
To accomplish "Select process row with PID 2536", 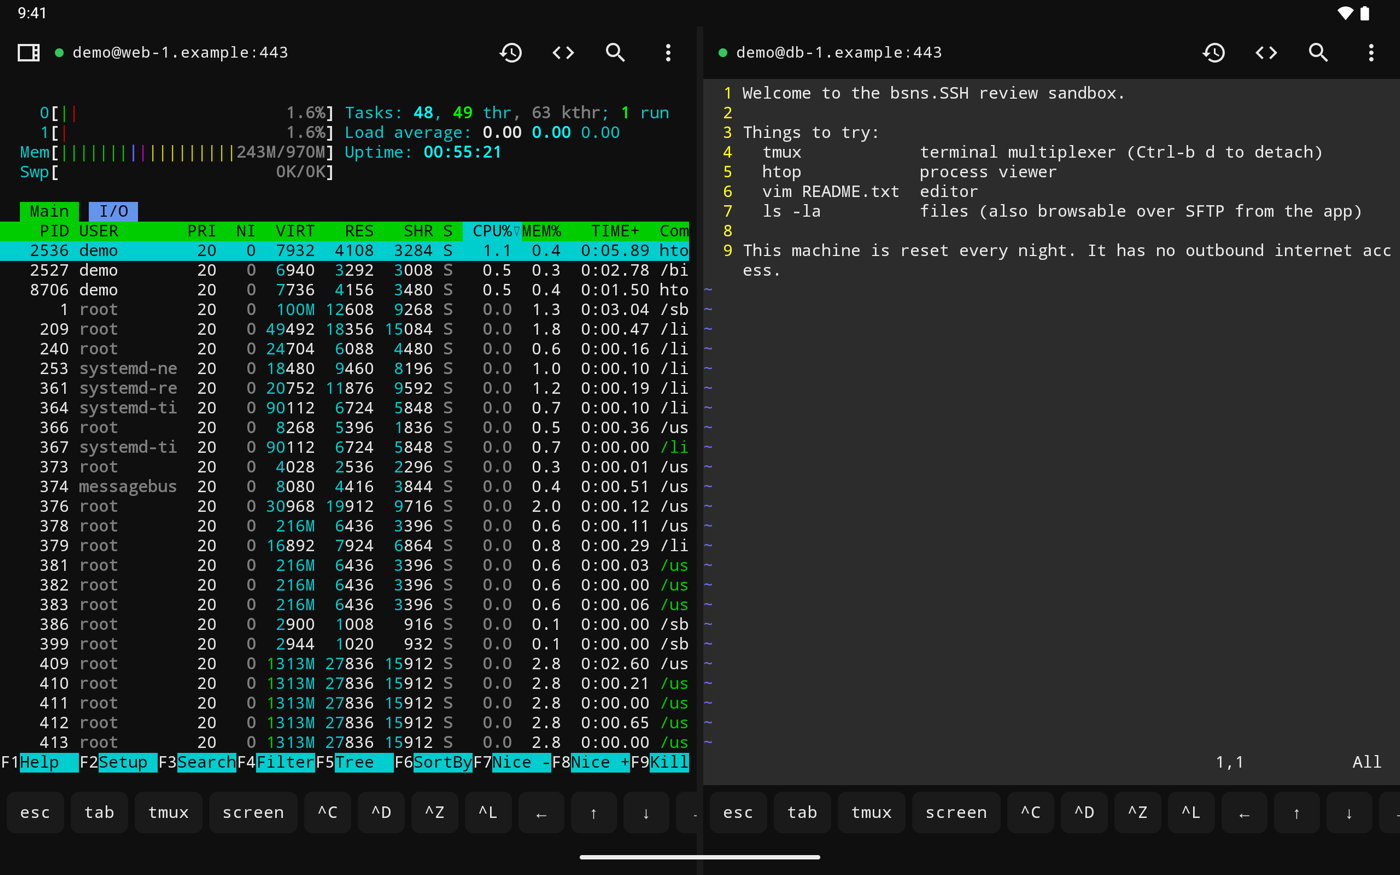I will [345, 251].
